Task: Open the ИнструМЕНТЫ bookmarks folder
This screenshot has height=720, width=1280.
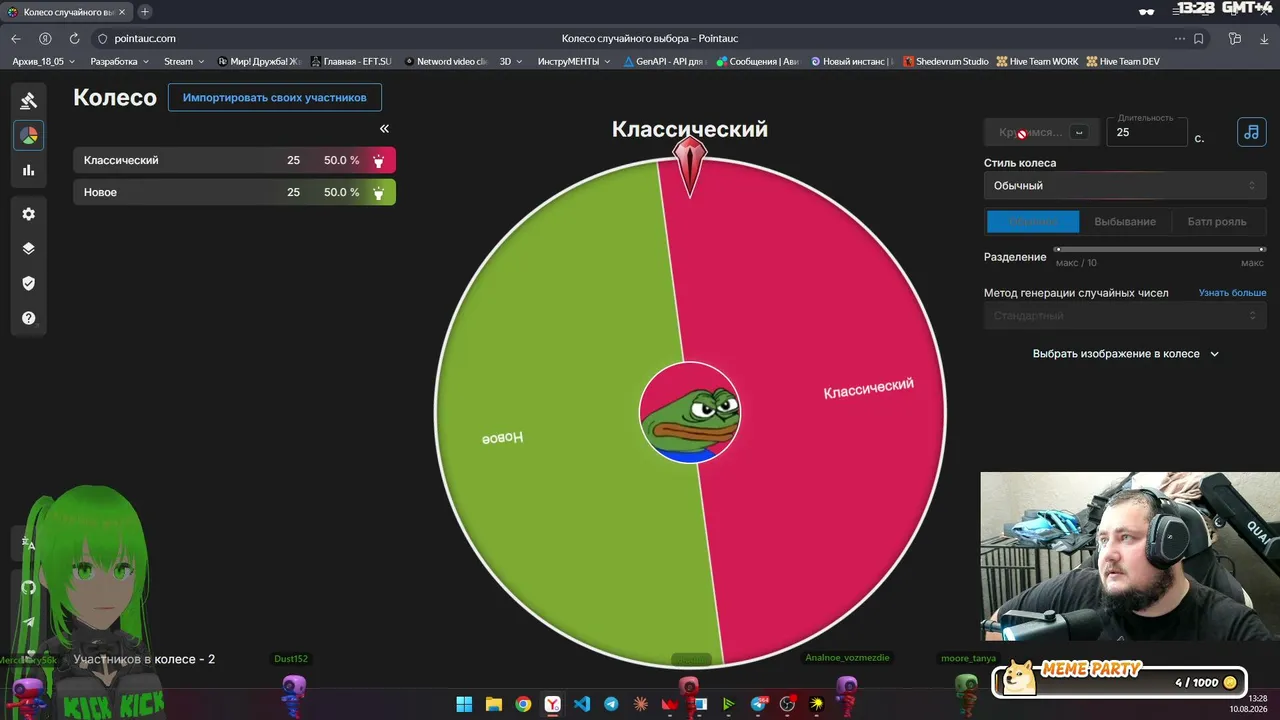Action: coord(574,62)
